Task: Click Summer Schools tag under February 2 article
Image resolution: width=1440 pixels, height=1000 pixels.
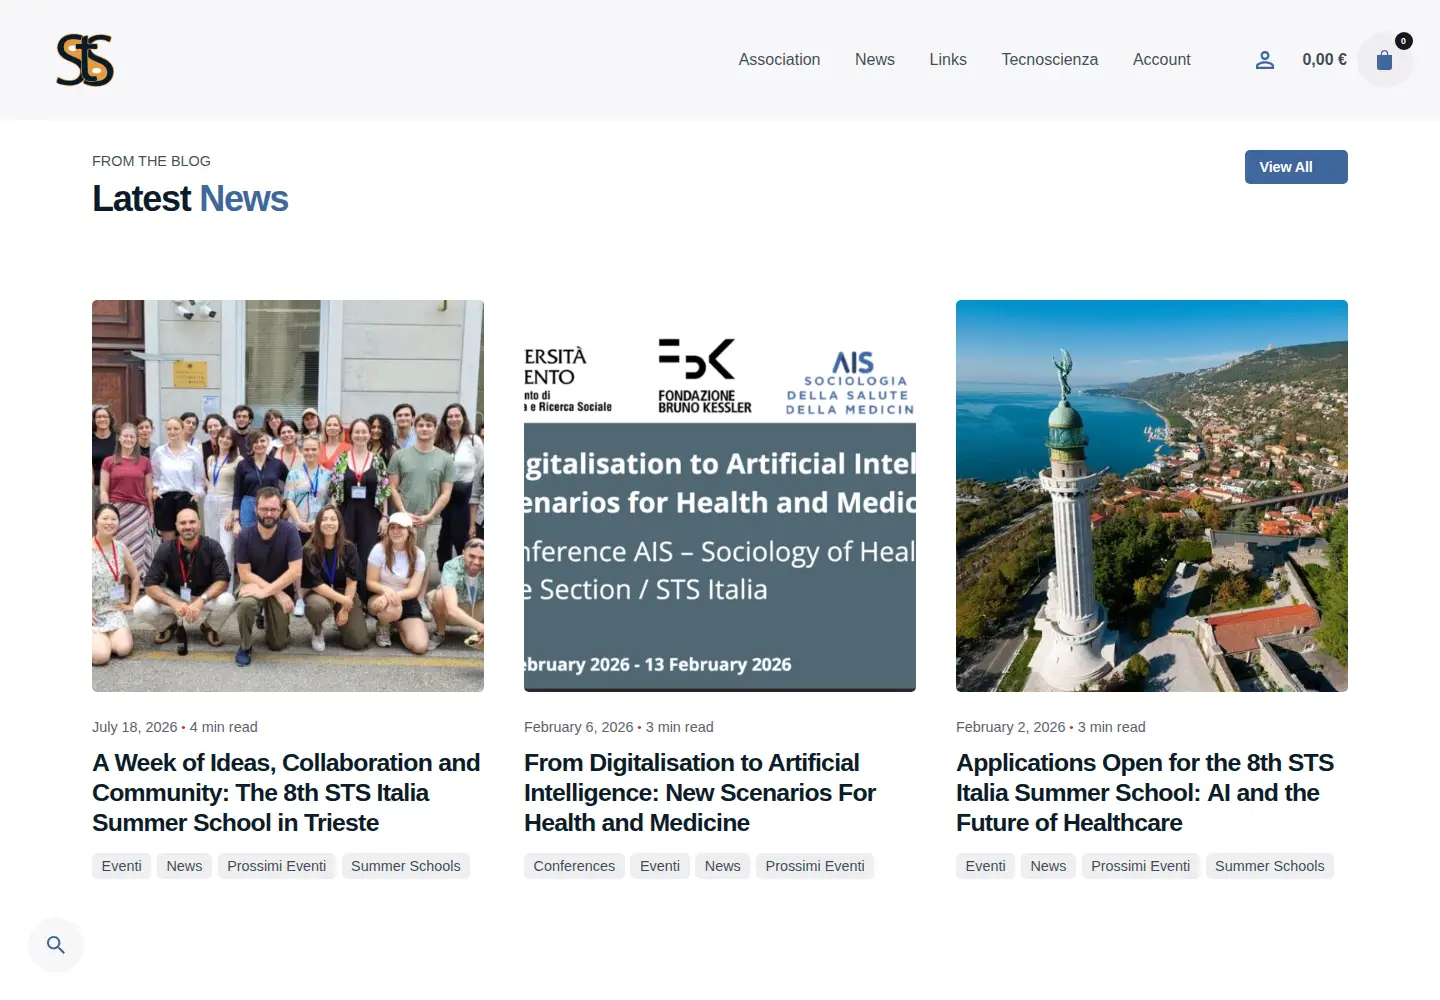Action: [x=1270, y=866]
